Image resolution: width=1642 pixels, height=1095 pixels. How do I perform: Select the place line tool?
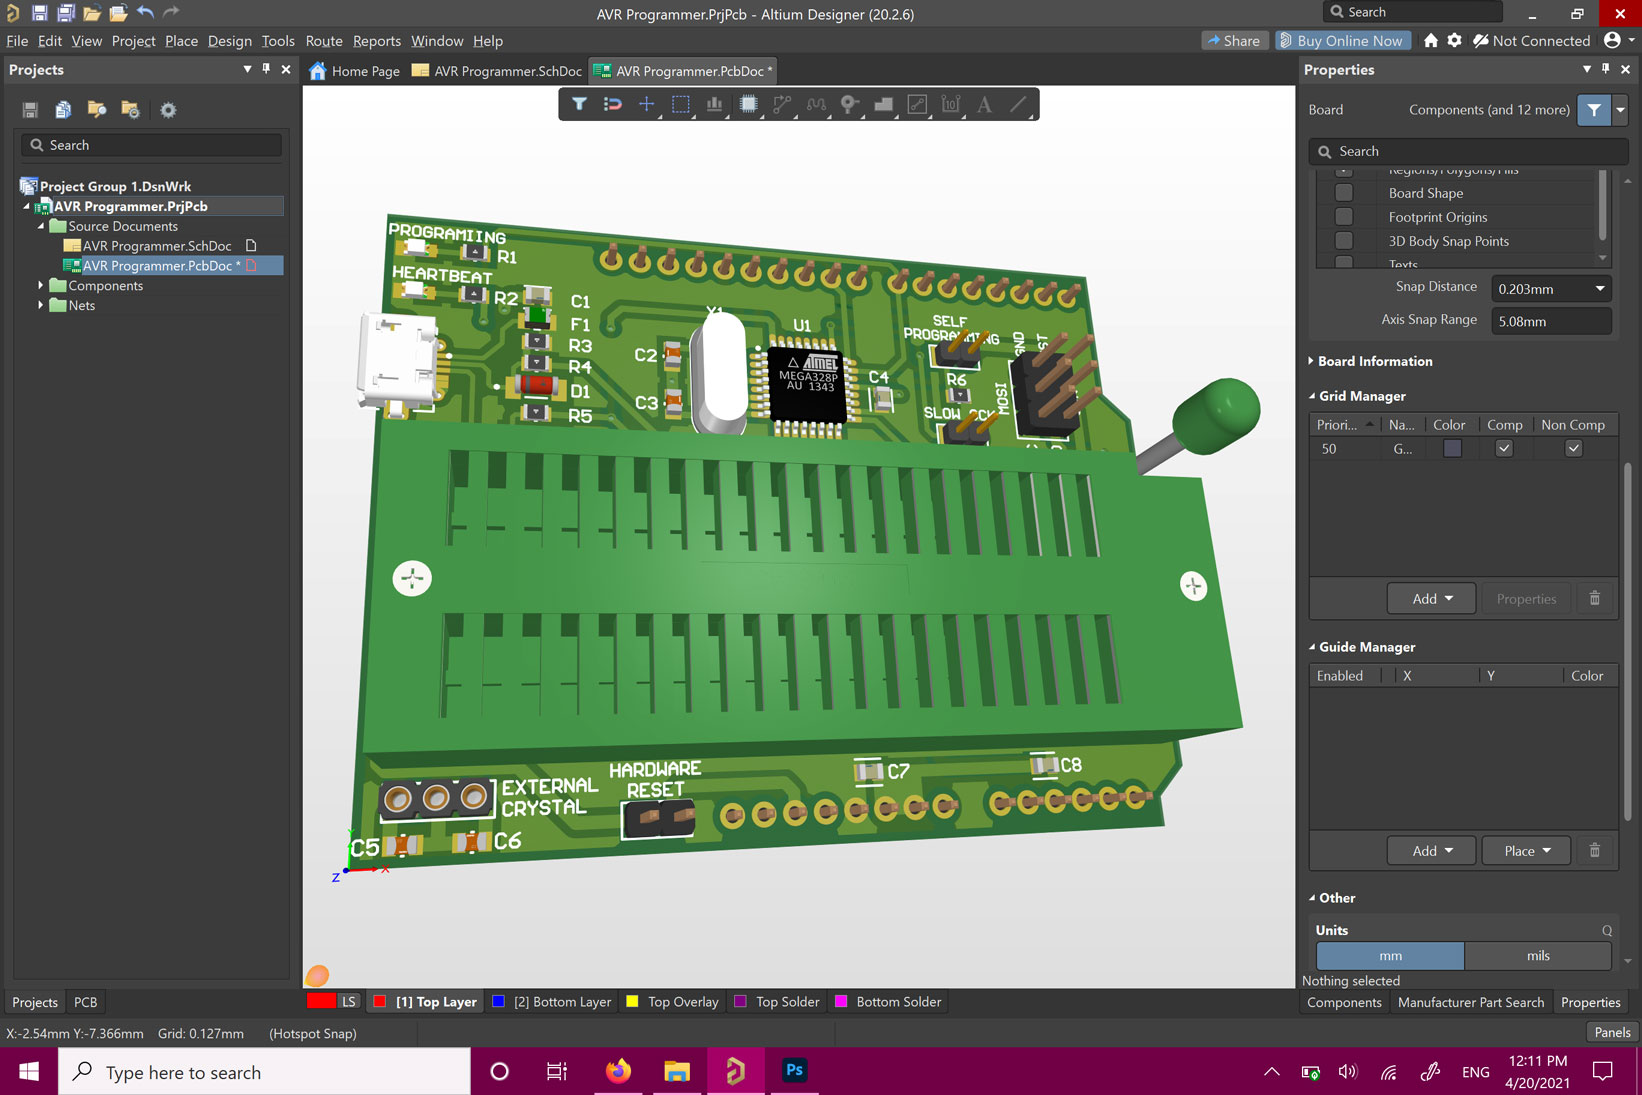pos(1019,104)
